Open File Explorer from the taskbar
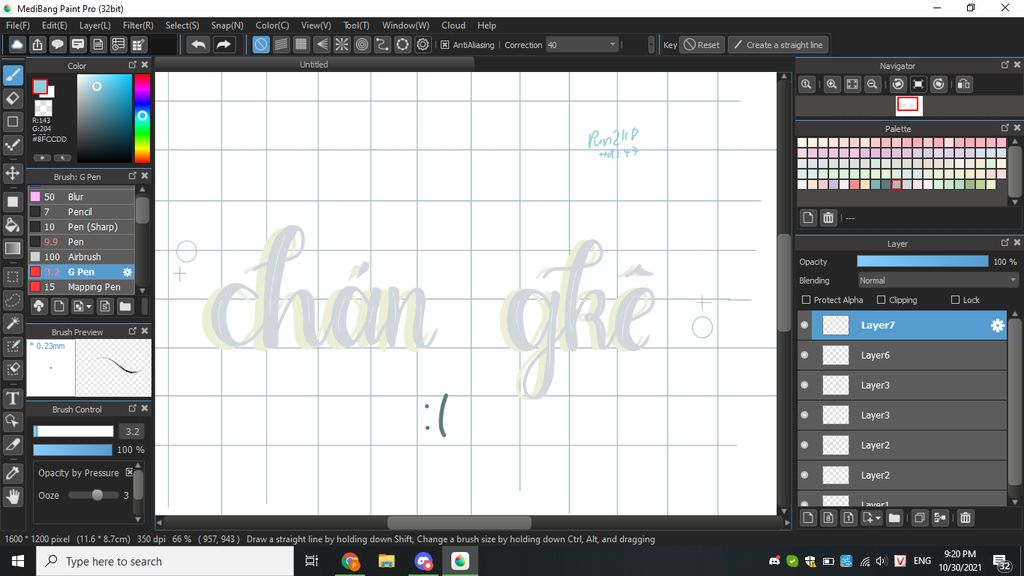Screen dimensions: 1024x576 pyautogui.click(x=387, y=561)
